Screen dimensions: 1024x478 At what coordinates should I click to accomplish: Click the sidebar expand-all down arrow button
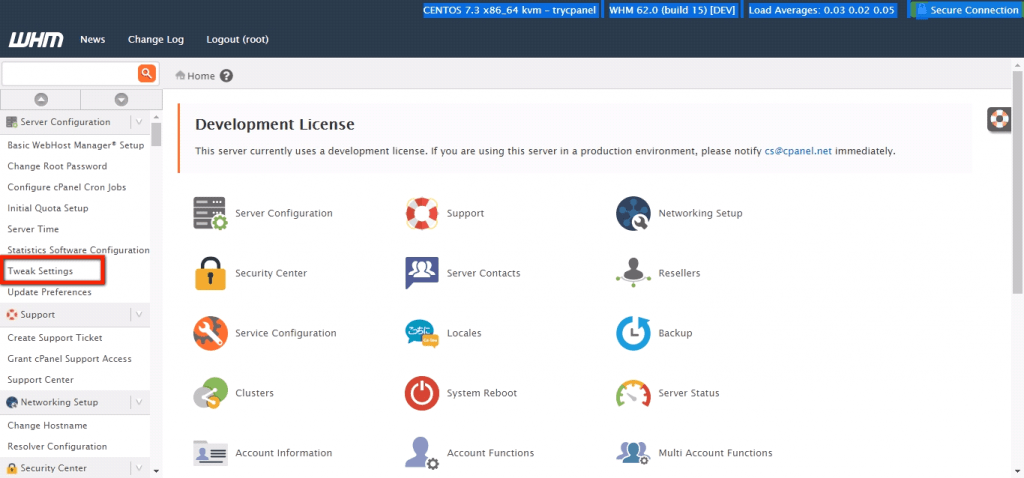click(121, 100)
